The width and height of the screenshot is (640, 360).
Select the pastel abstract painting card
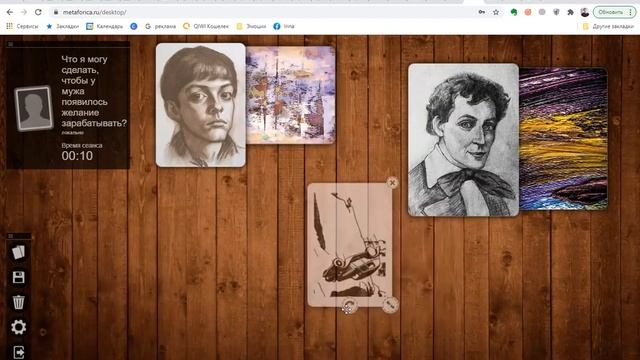click(x=291, y=95)
